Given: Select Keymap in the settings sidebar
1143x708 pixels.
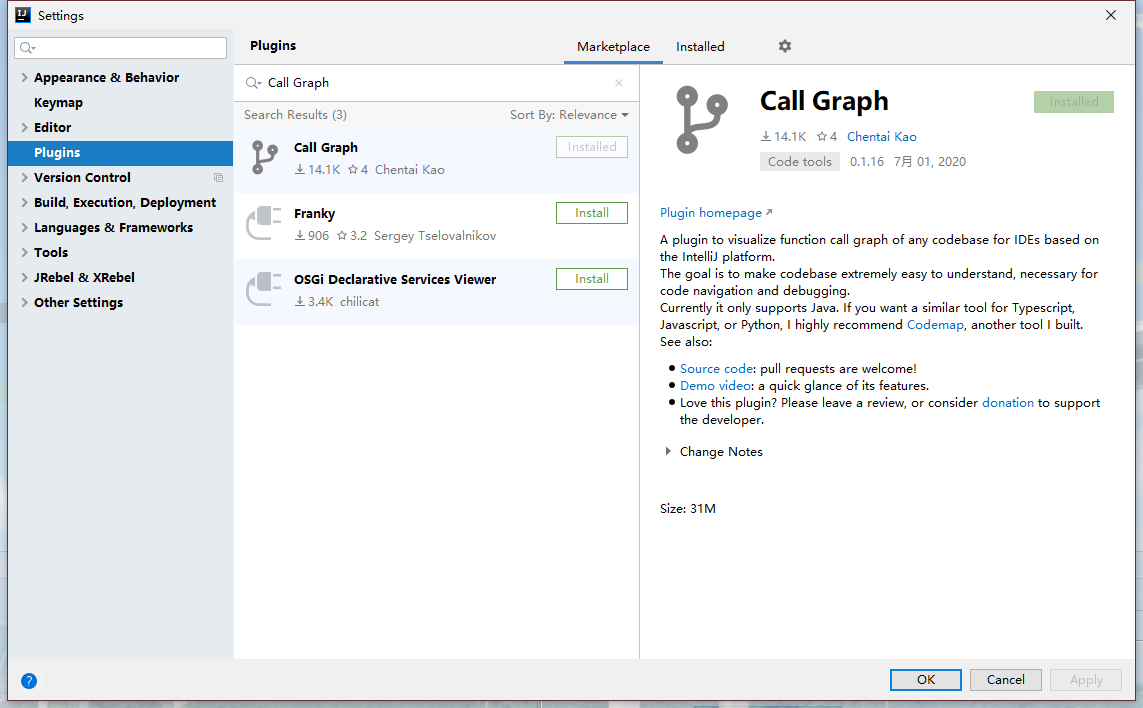Looking at the screenshot, I should [x=58, y=103].
